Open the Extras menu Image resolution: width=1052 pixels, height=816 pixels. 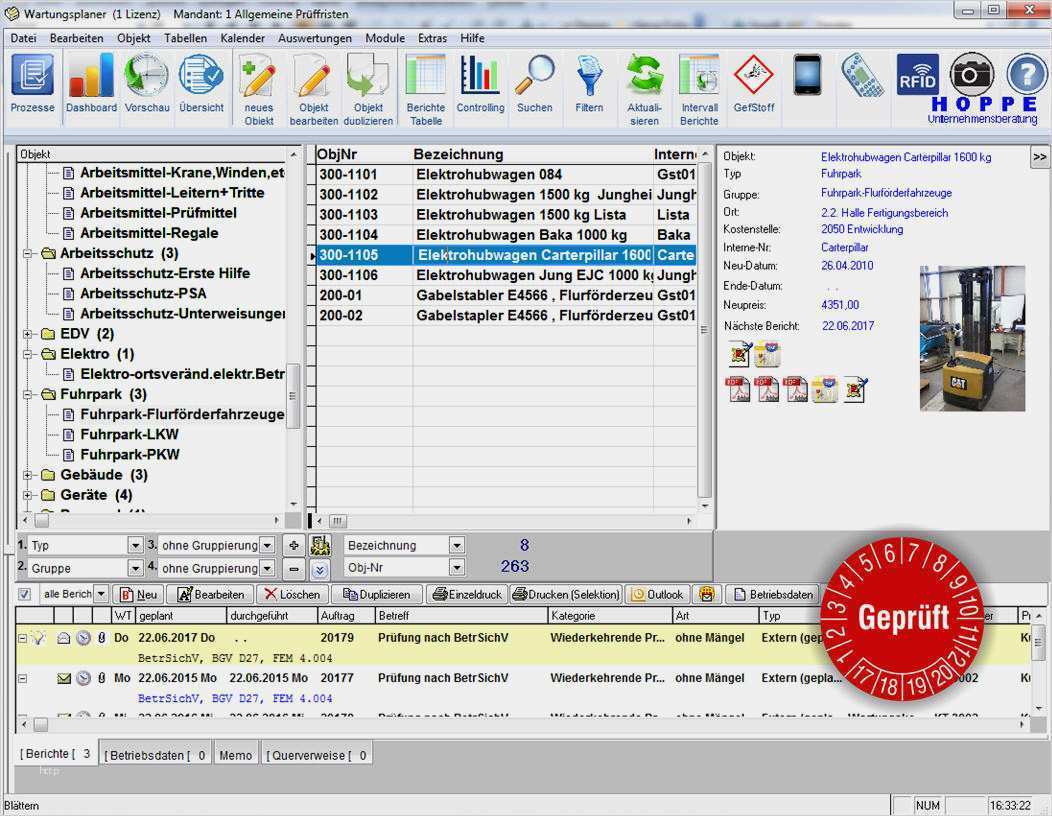click(x=432, y=38)
